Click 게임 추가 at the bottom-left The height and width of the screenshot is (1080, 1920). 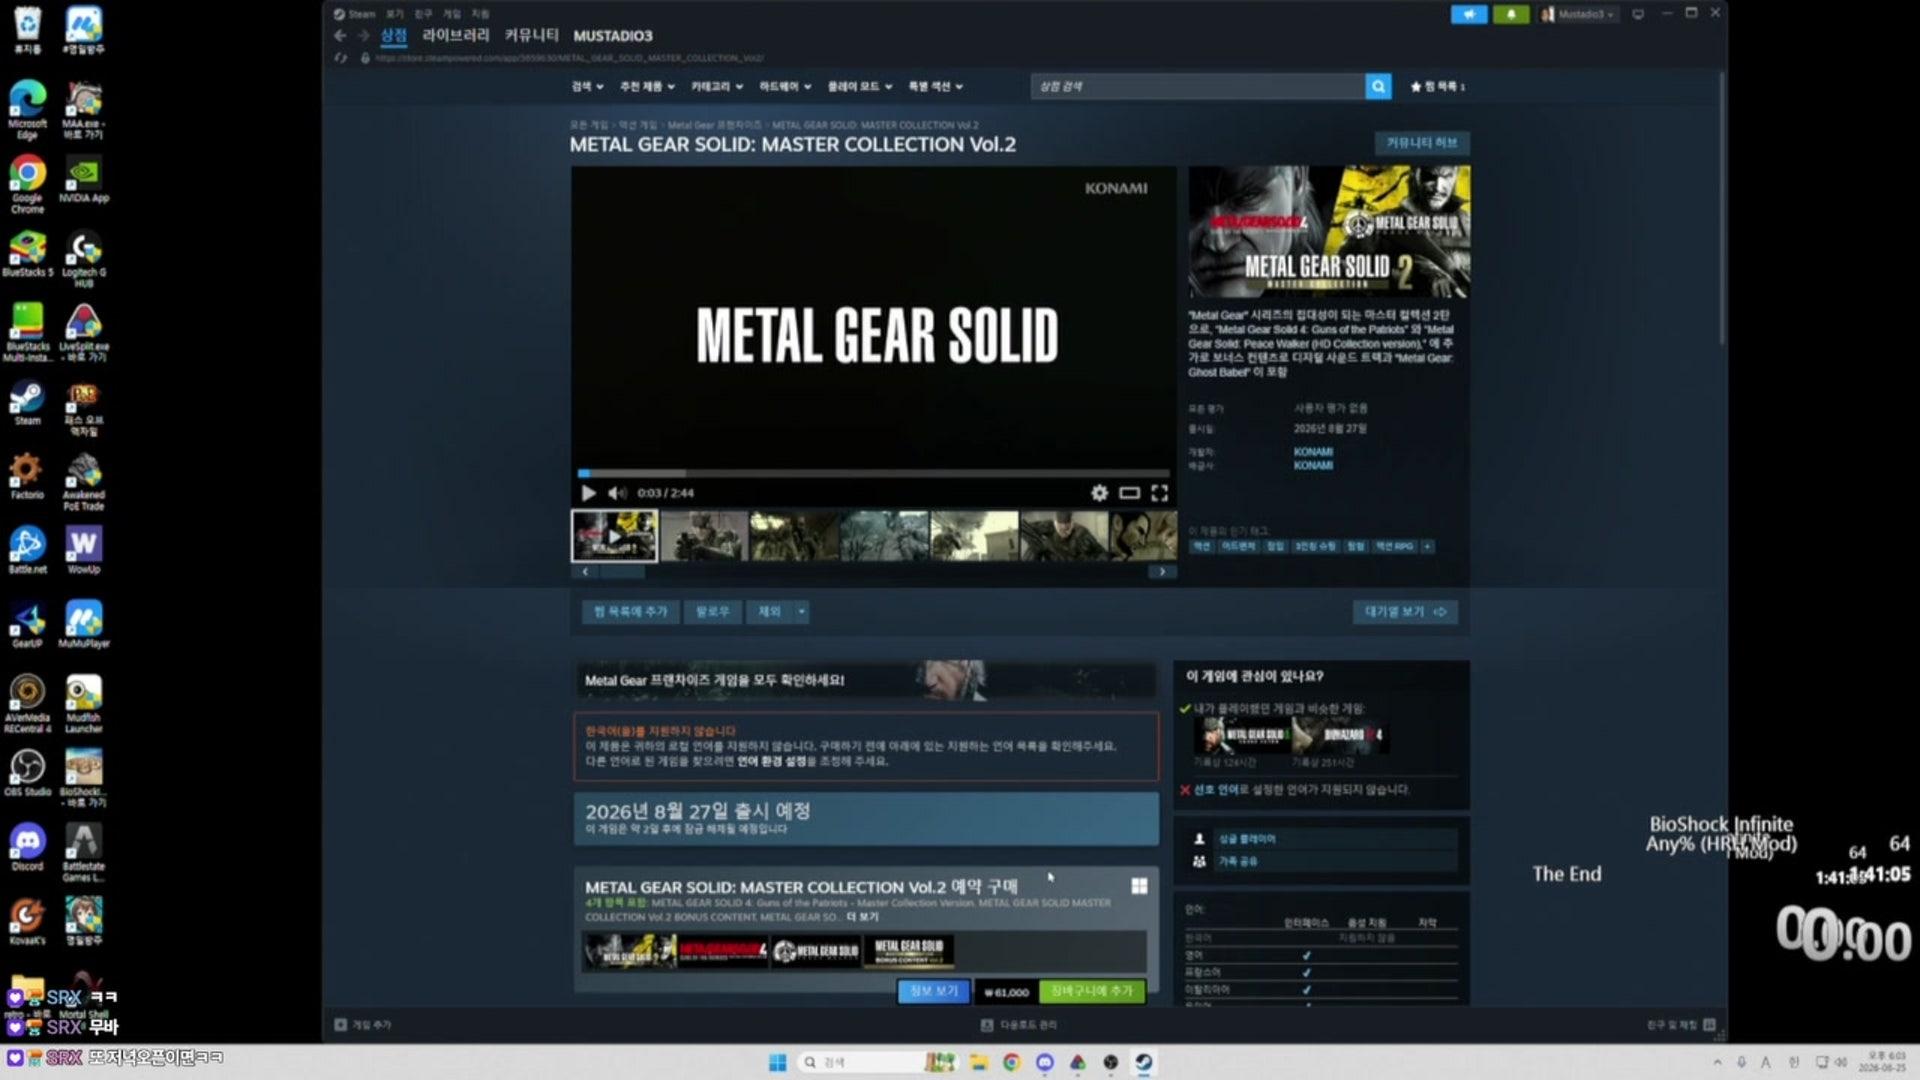363,1025
